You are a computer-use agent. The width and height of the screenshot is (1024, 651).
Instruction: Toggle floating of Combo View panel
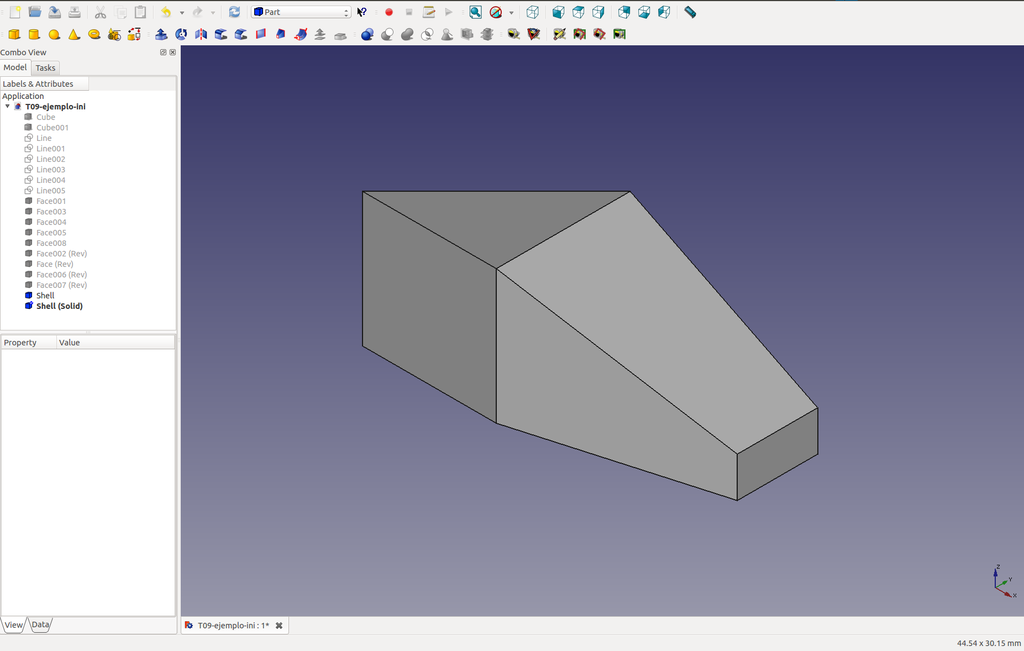click(163, 52)
